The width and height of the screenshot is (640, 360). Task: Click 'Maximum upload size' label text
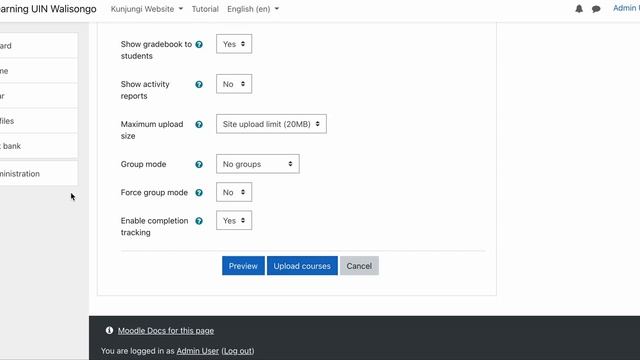coord(152,130)
